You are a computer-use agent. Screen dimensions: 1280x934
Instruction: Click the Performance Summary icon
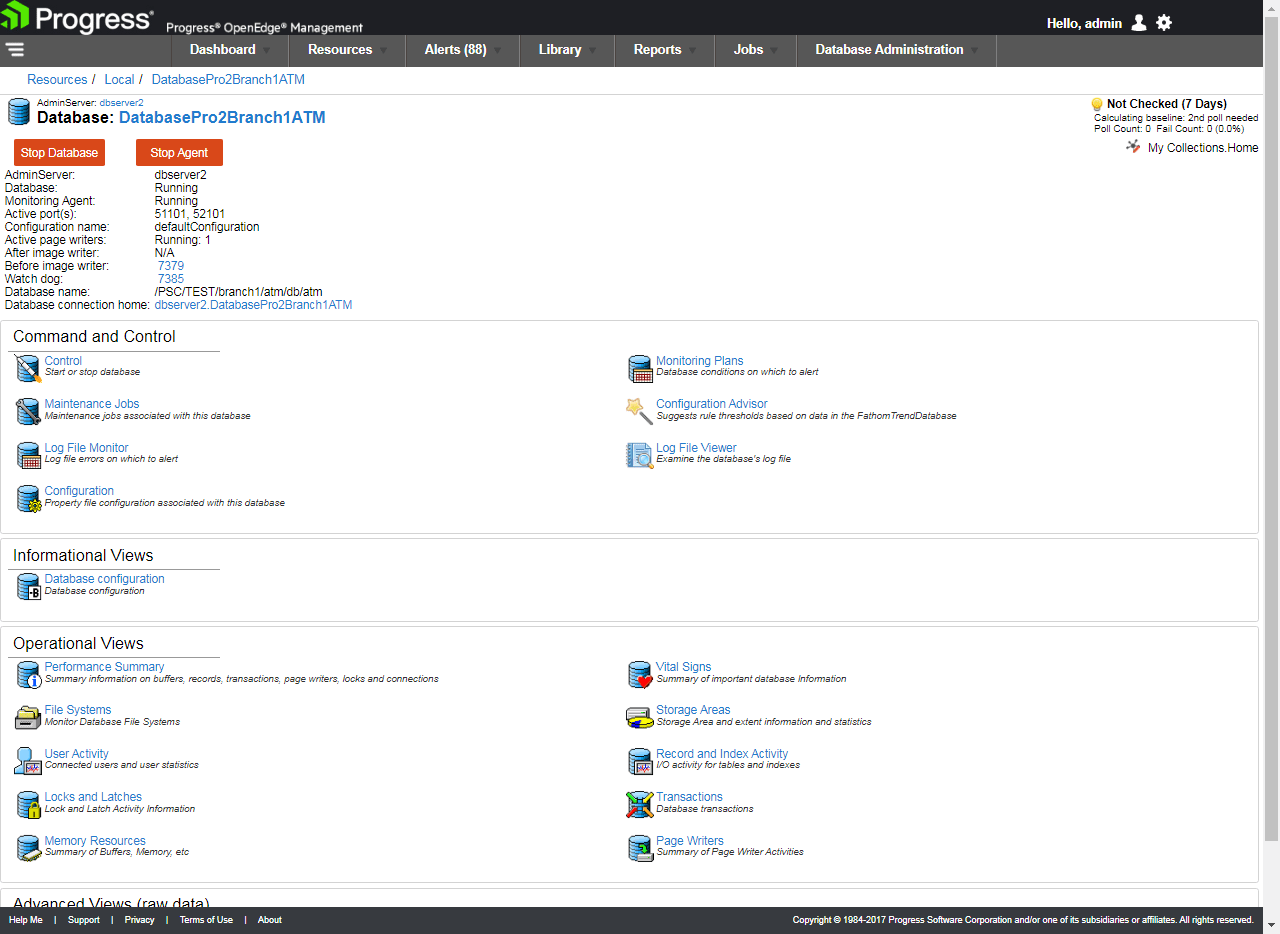[28, 674]
